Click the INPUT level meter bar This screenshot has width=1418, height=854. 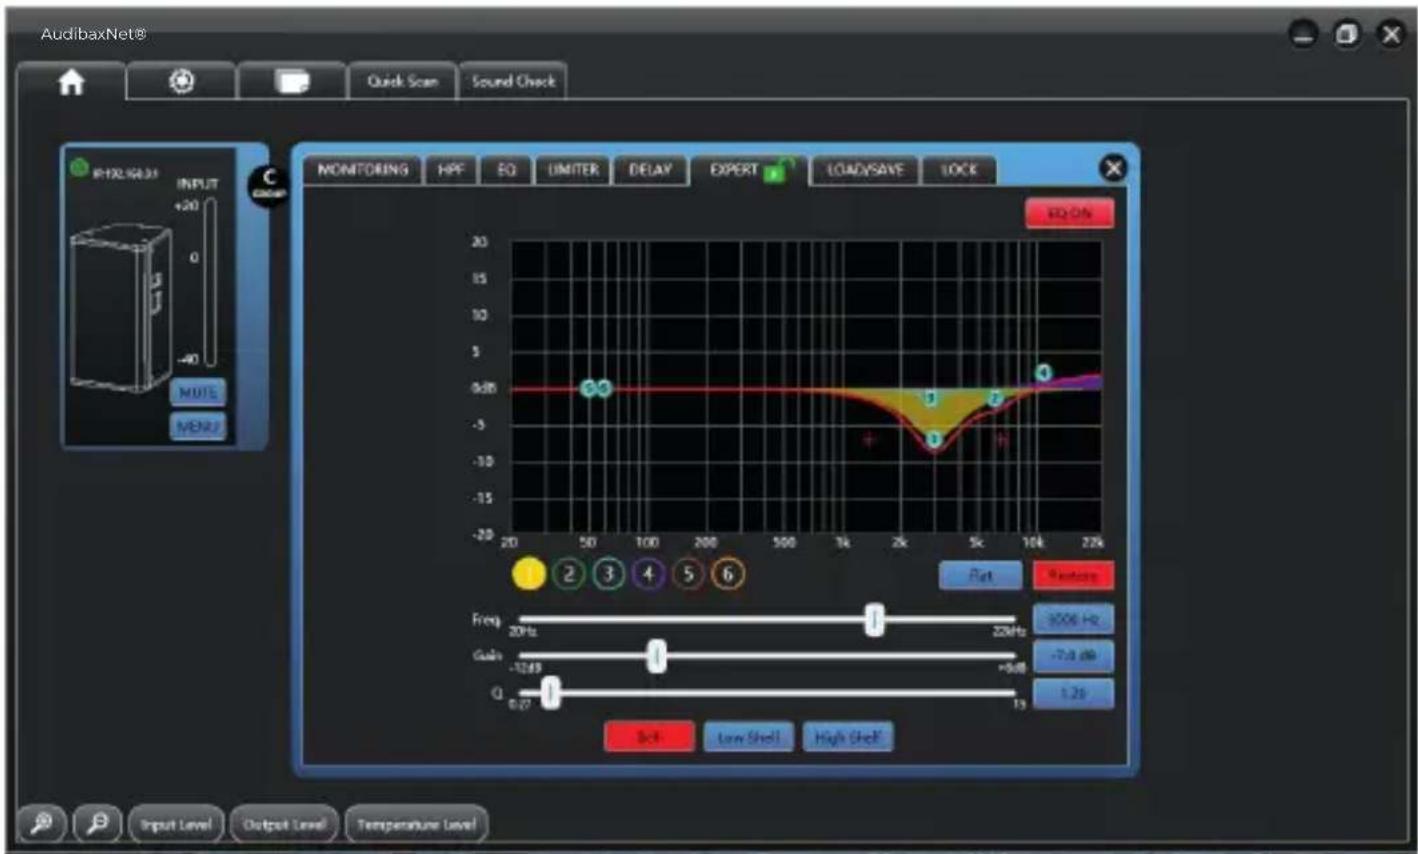click(211, 283)
